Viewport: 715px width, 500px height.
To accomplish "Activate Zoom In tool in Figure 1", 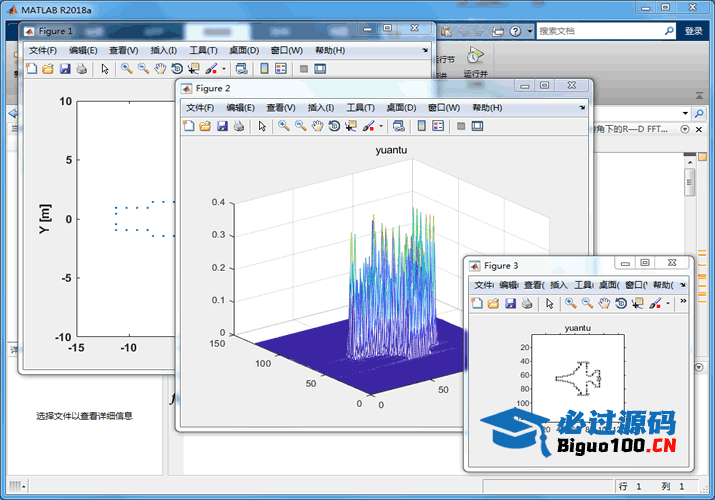I will click(x=126, y=69).
